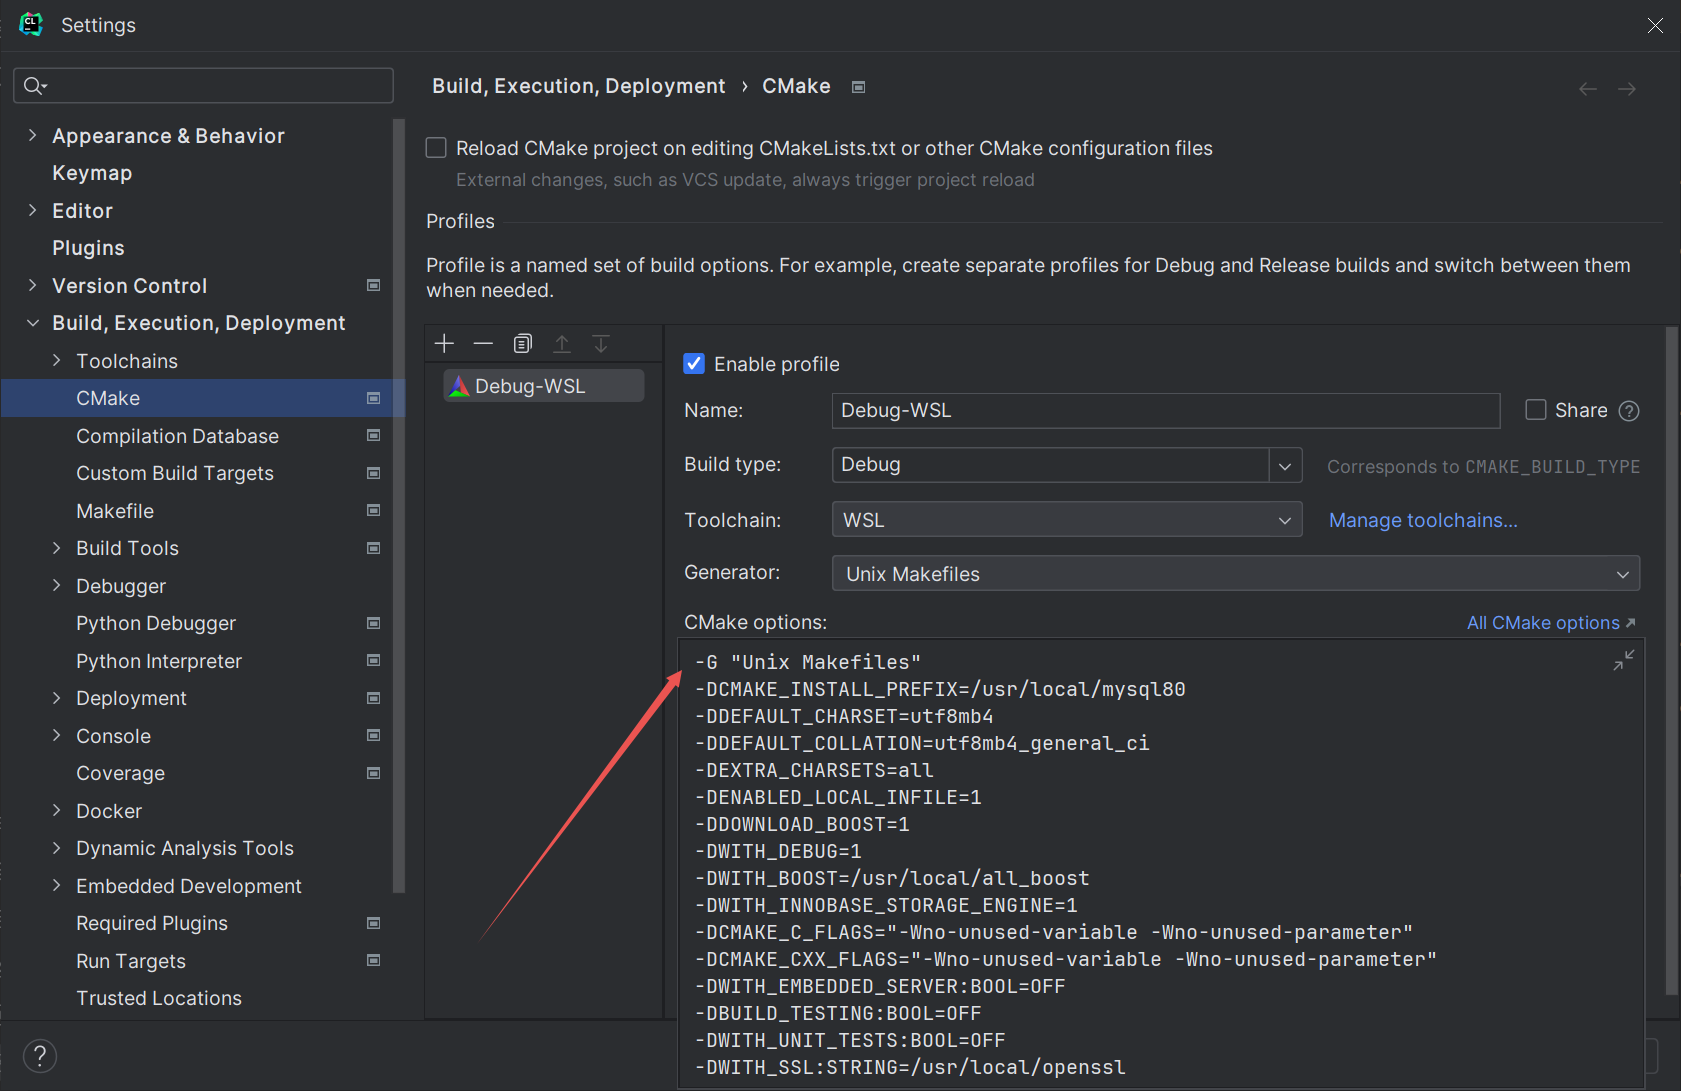This screenshot has height=1091, width=1681.
Task: Click the search magnifier icon
Action: click(x=34, y=86)
